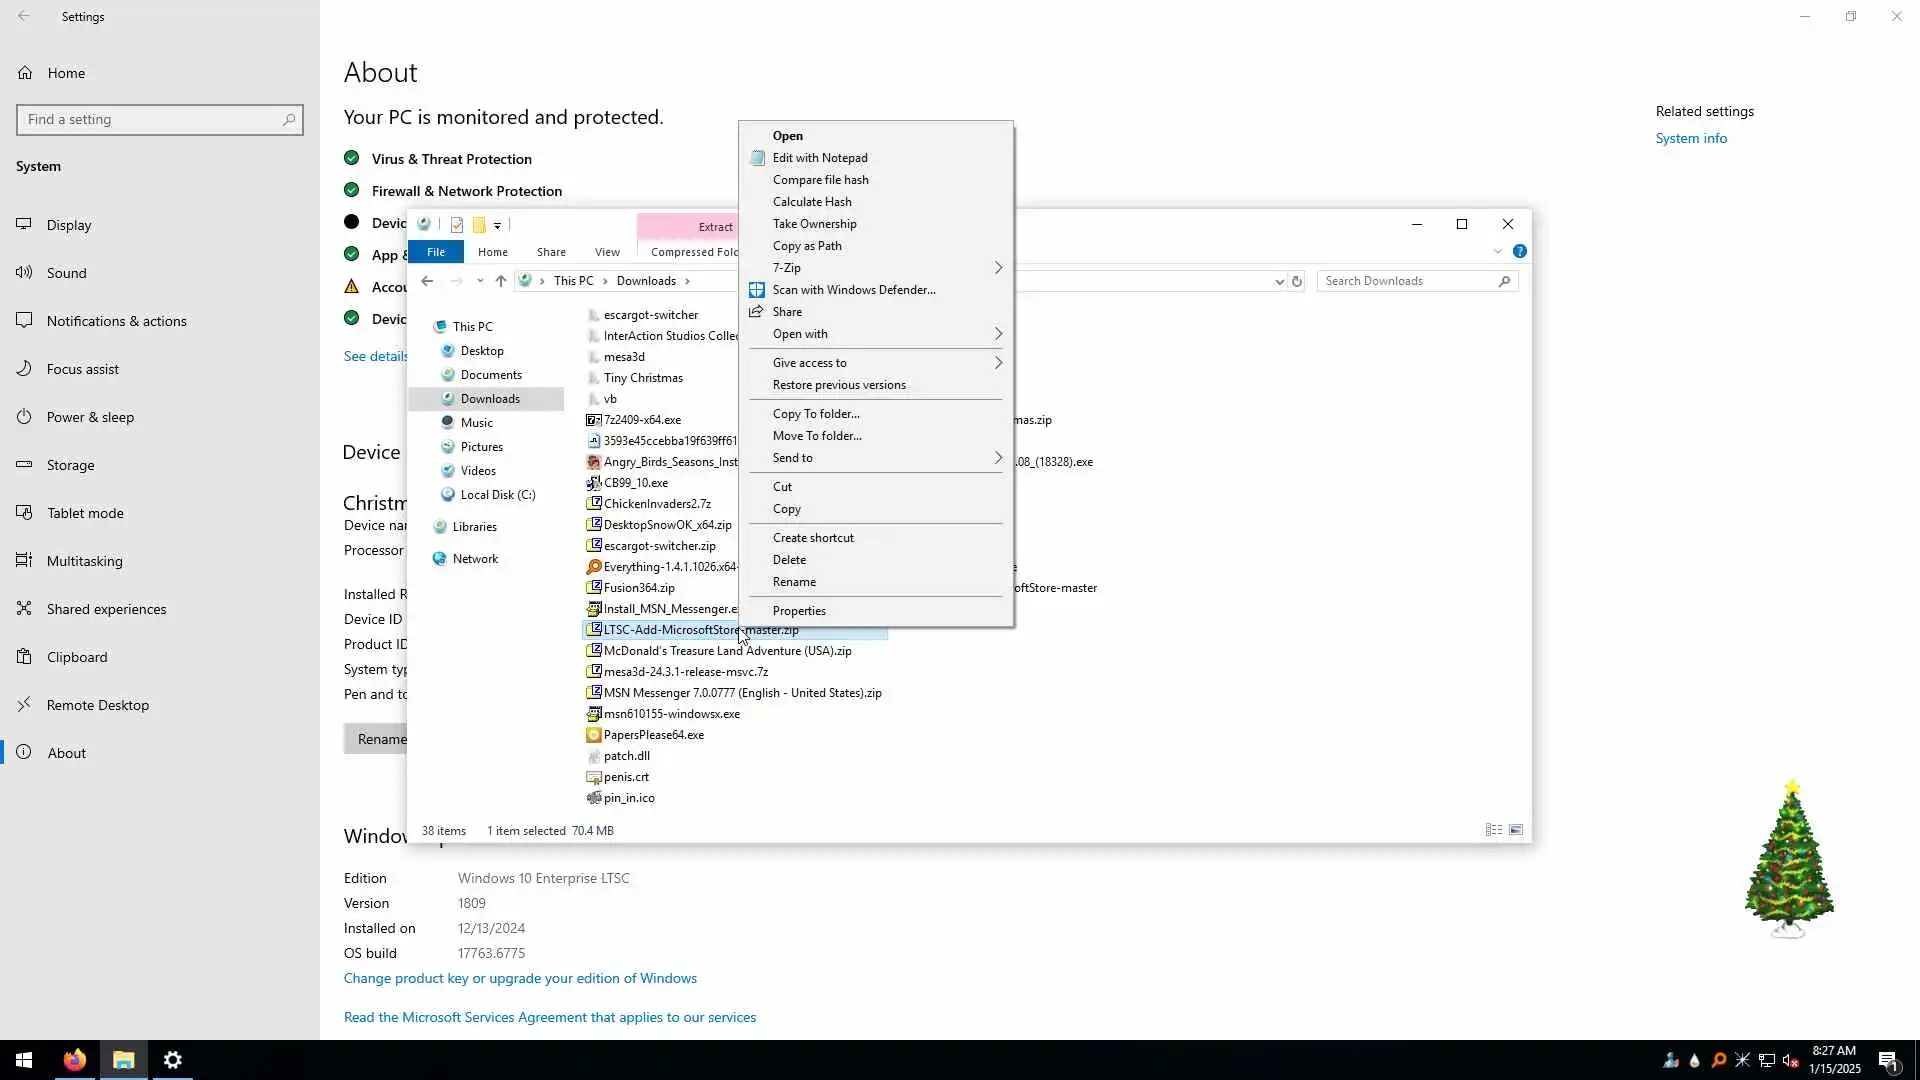Switch to details view in status bar

point(1493,830)
